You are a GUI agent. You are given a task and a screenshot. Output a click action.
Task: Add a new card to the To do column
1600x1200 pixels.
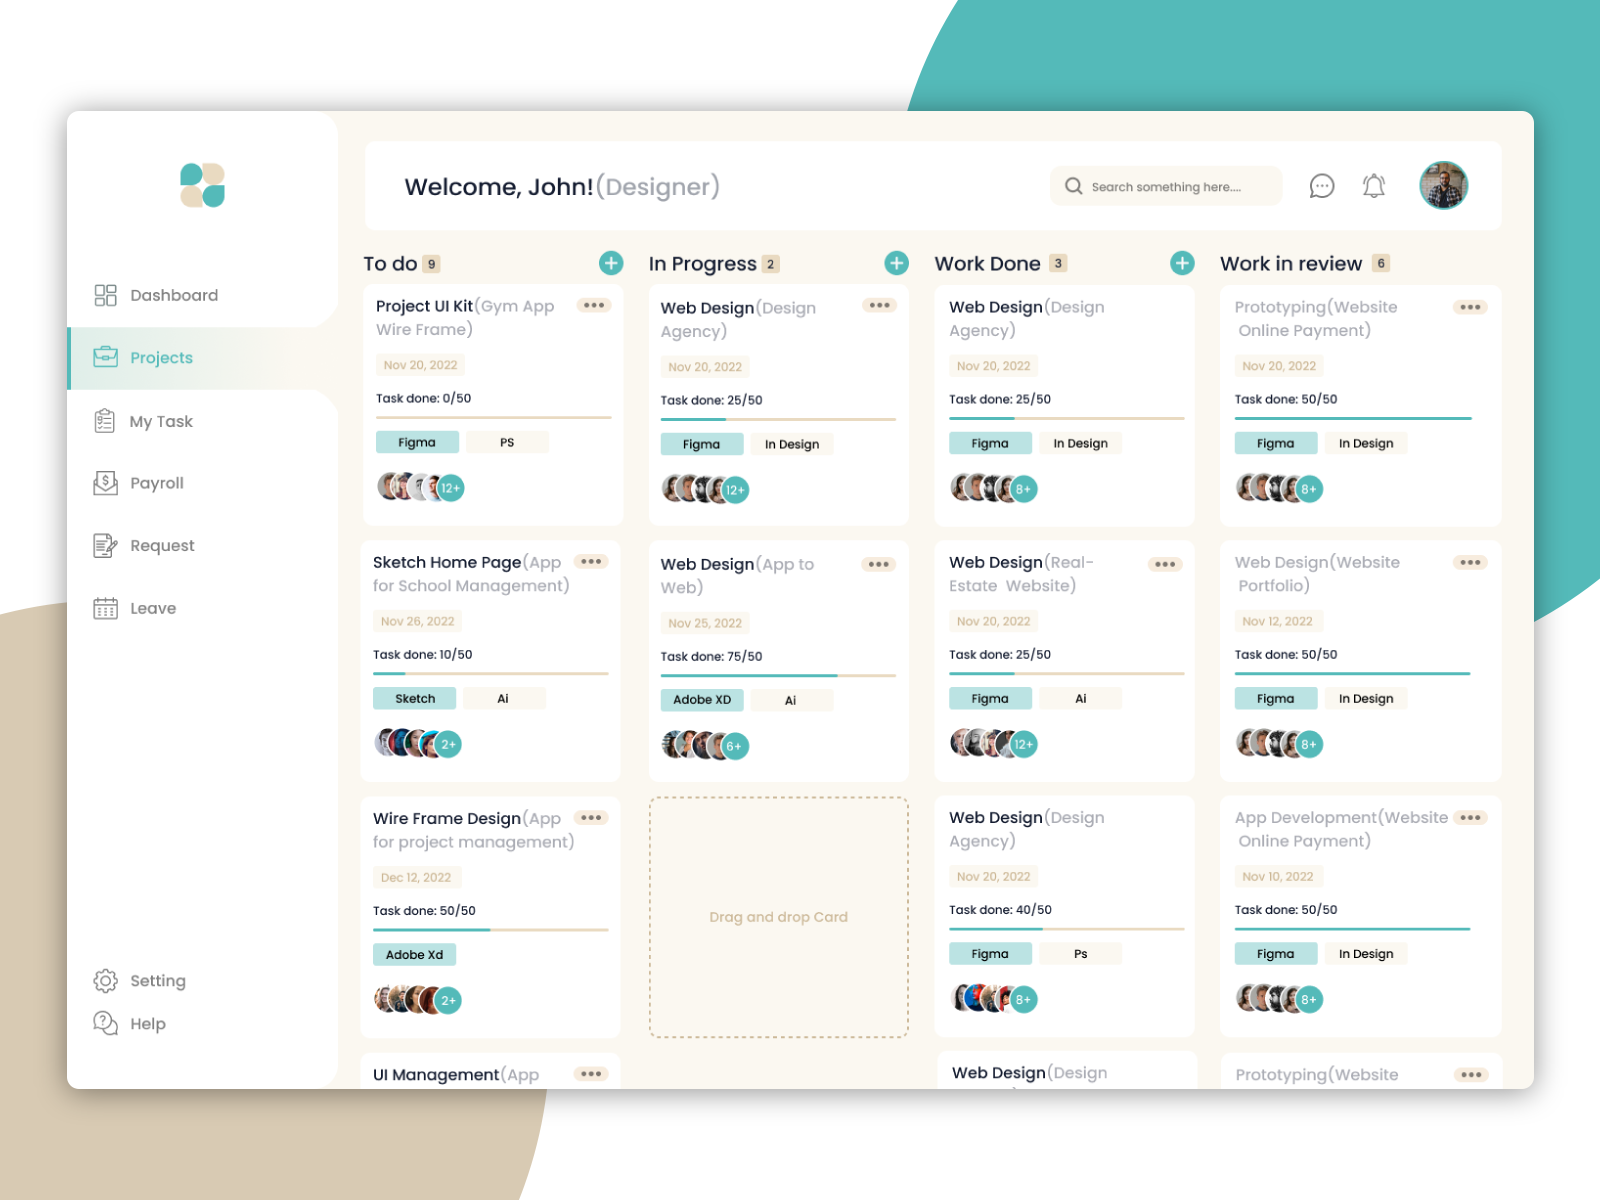coord(612,263)
